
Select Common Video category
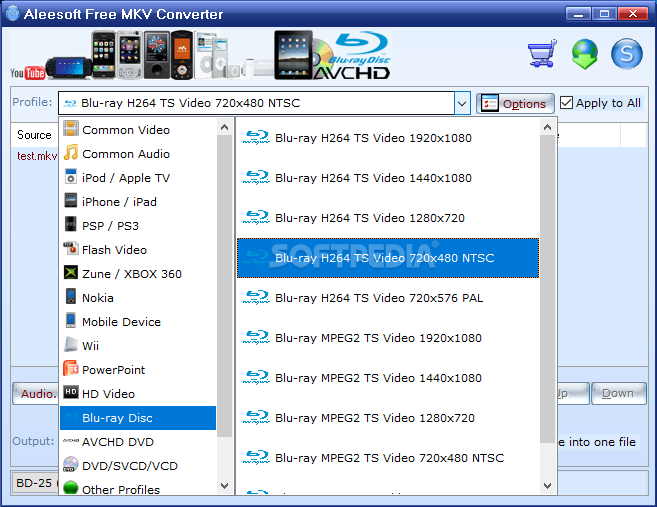[x=138, y=130]
